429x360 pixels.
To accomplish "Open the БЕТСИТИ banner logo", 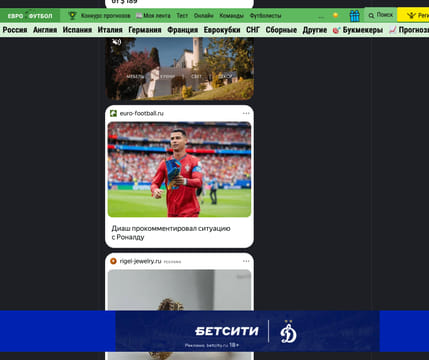I will [x=227, y=331].
